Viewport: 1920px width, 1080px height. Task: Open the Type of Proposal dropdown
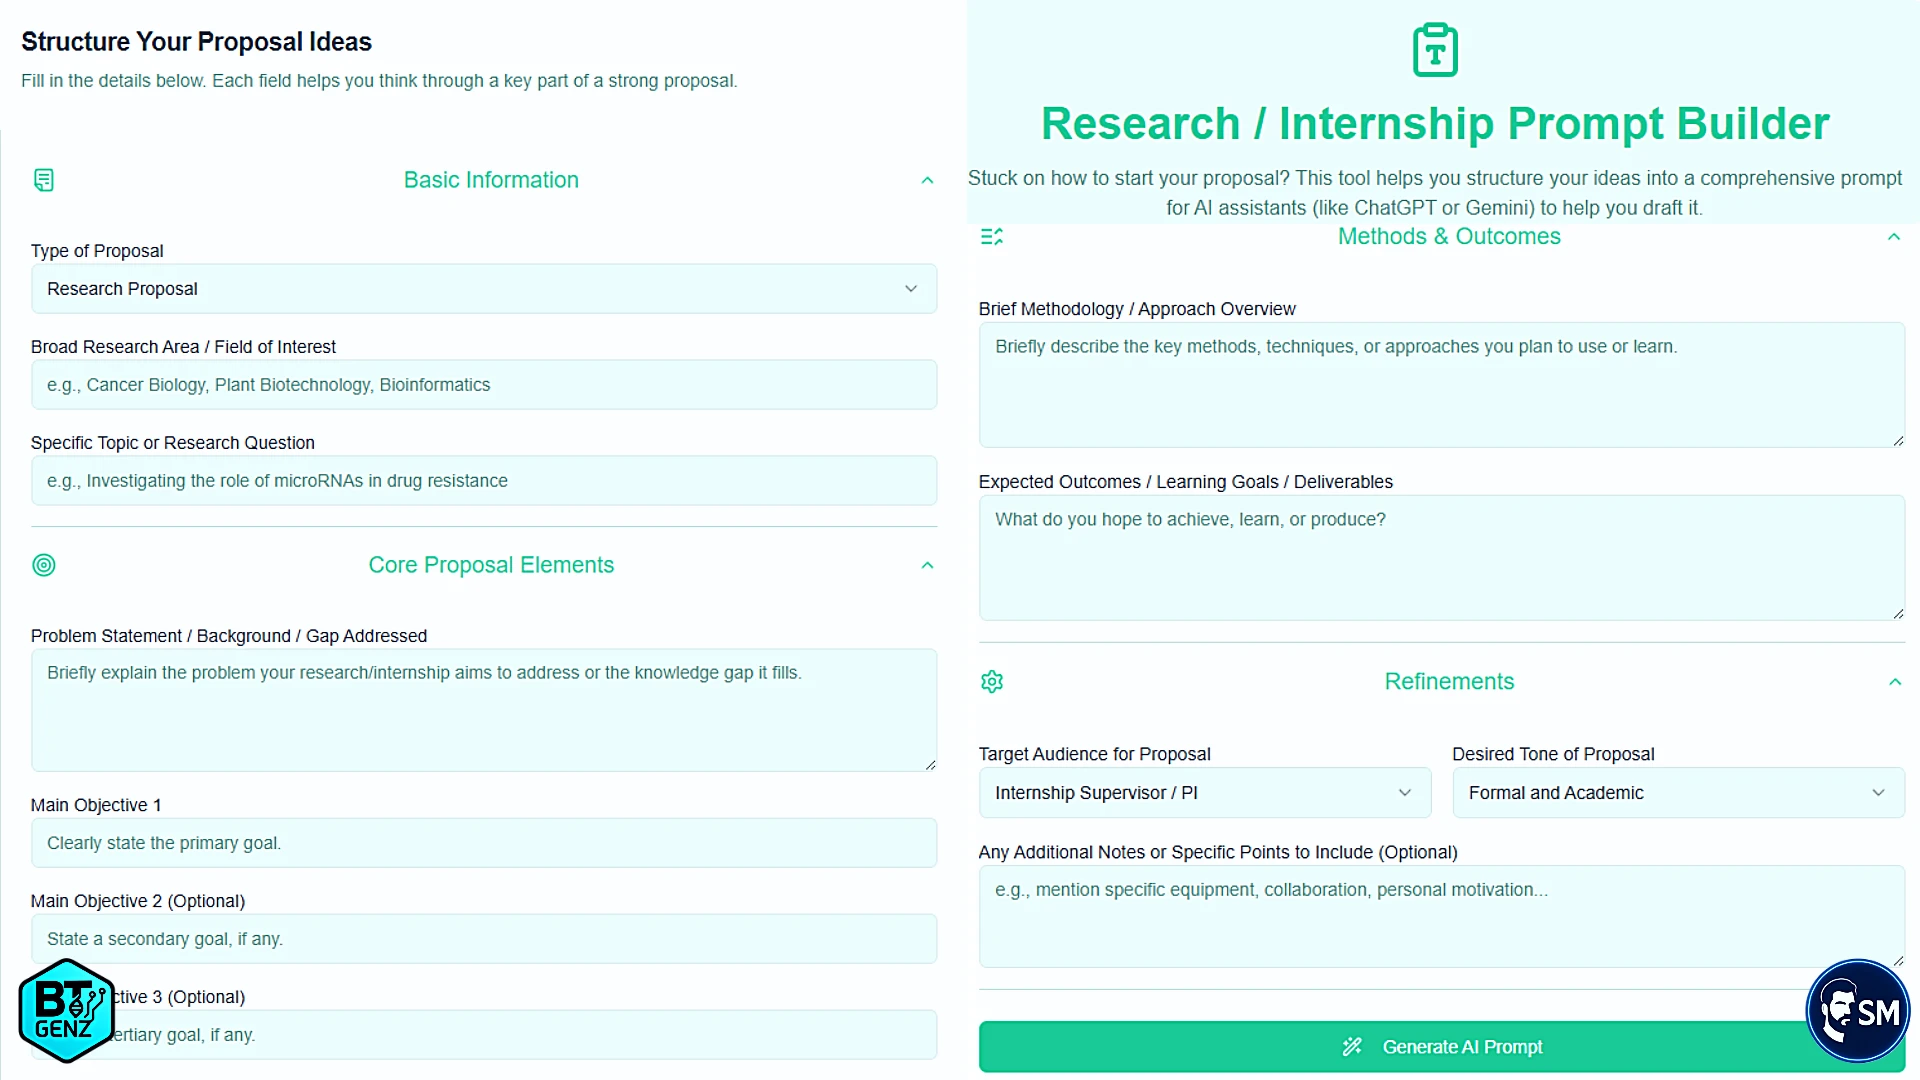[484, 289]
